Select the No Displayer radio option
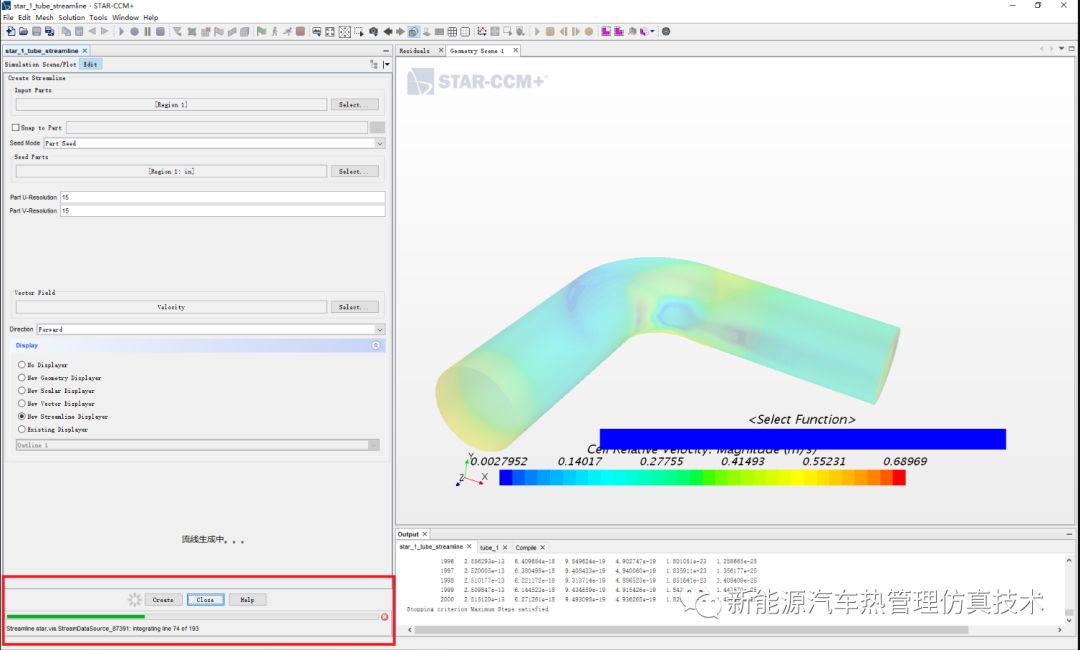Viewport: 1080px width, 650px height. click(x=21, y=364)
